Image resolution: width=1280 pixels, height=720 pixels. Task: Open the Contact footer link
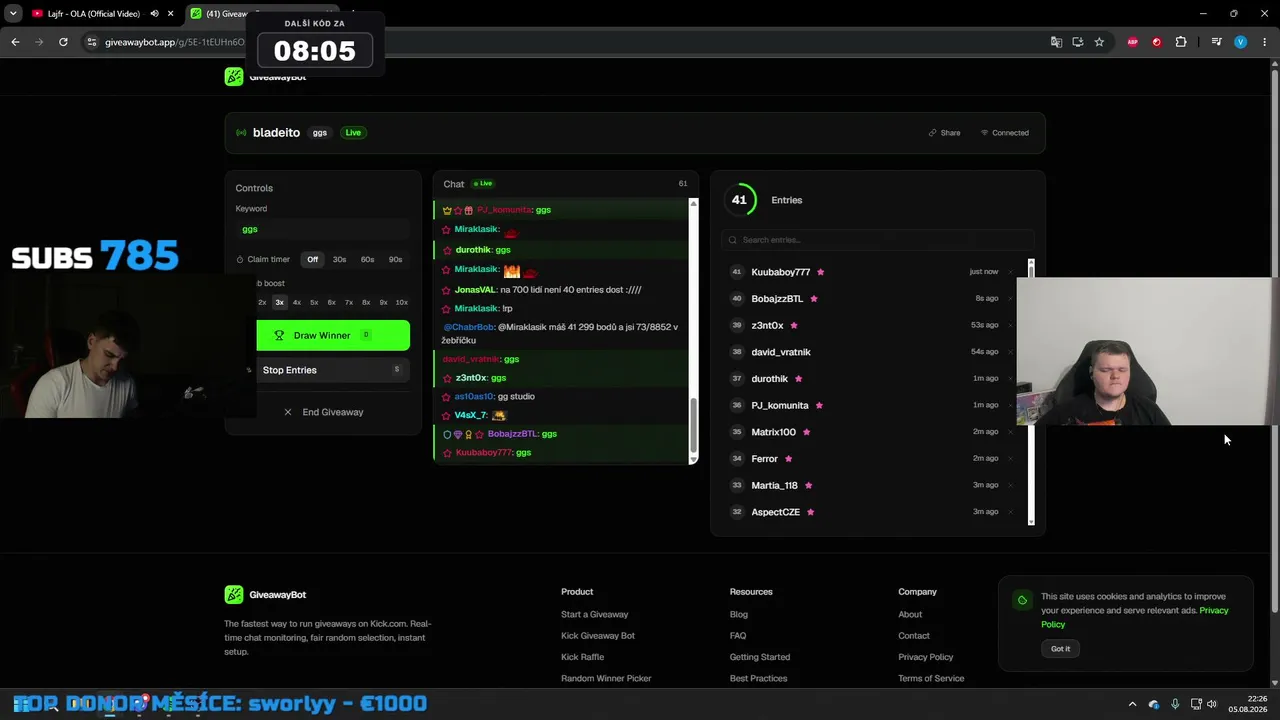[x=914, y=636]
